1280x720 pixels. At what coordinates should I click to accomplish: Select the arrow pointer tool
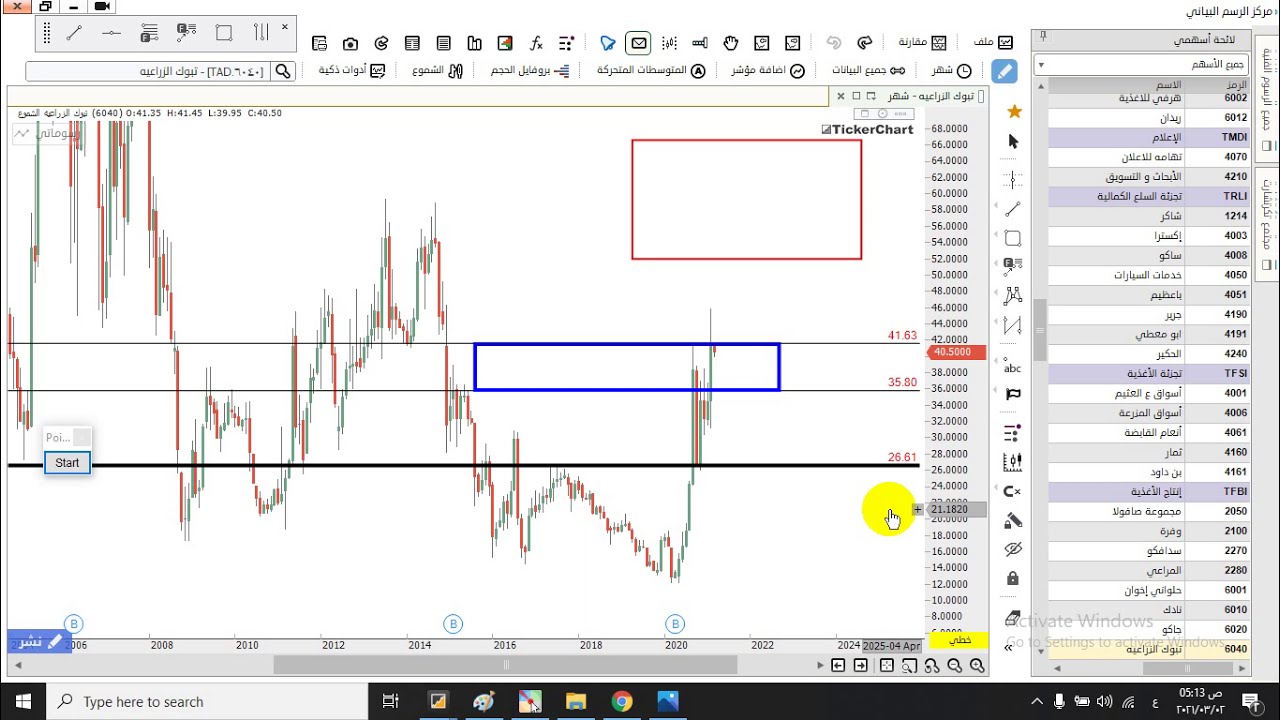[x=1013, y=142]
